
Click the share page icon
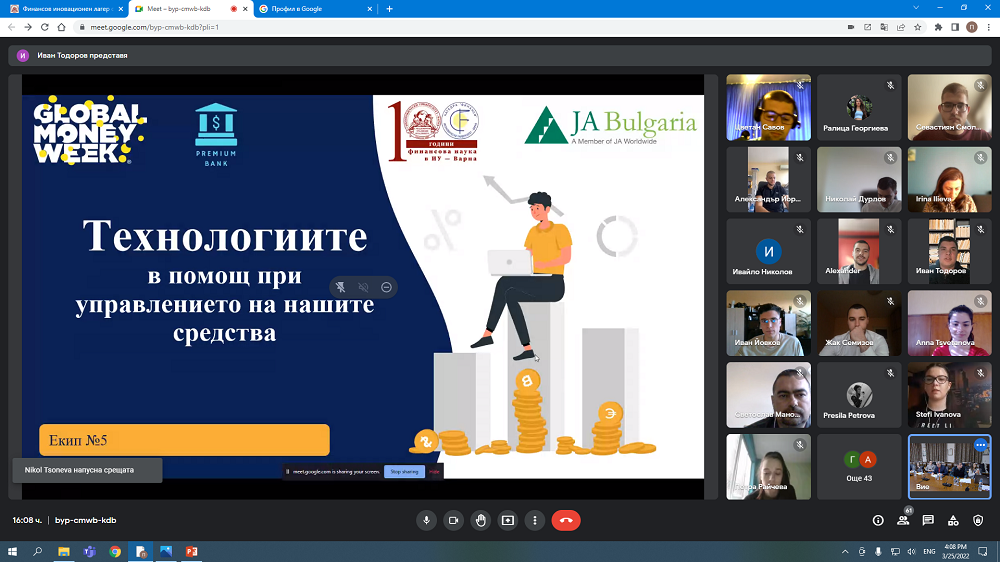pyautogui.click(x=901, y=27)
